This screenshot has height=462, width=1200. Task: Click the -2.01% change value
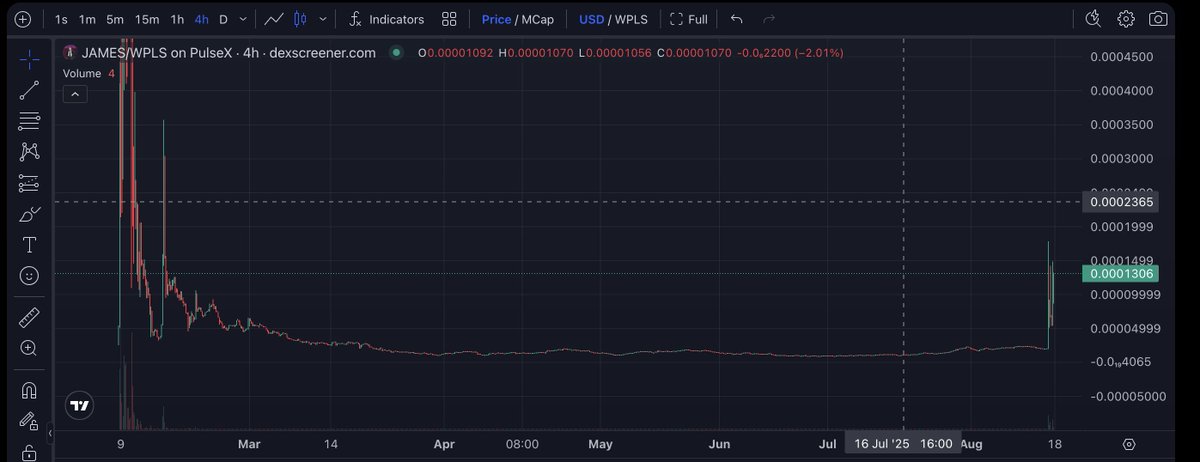[819, 52]
